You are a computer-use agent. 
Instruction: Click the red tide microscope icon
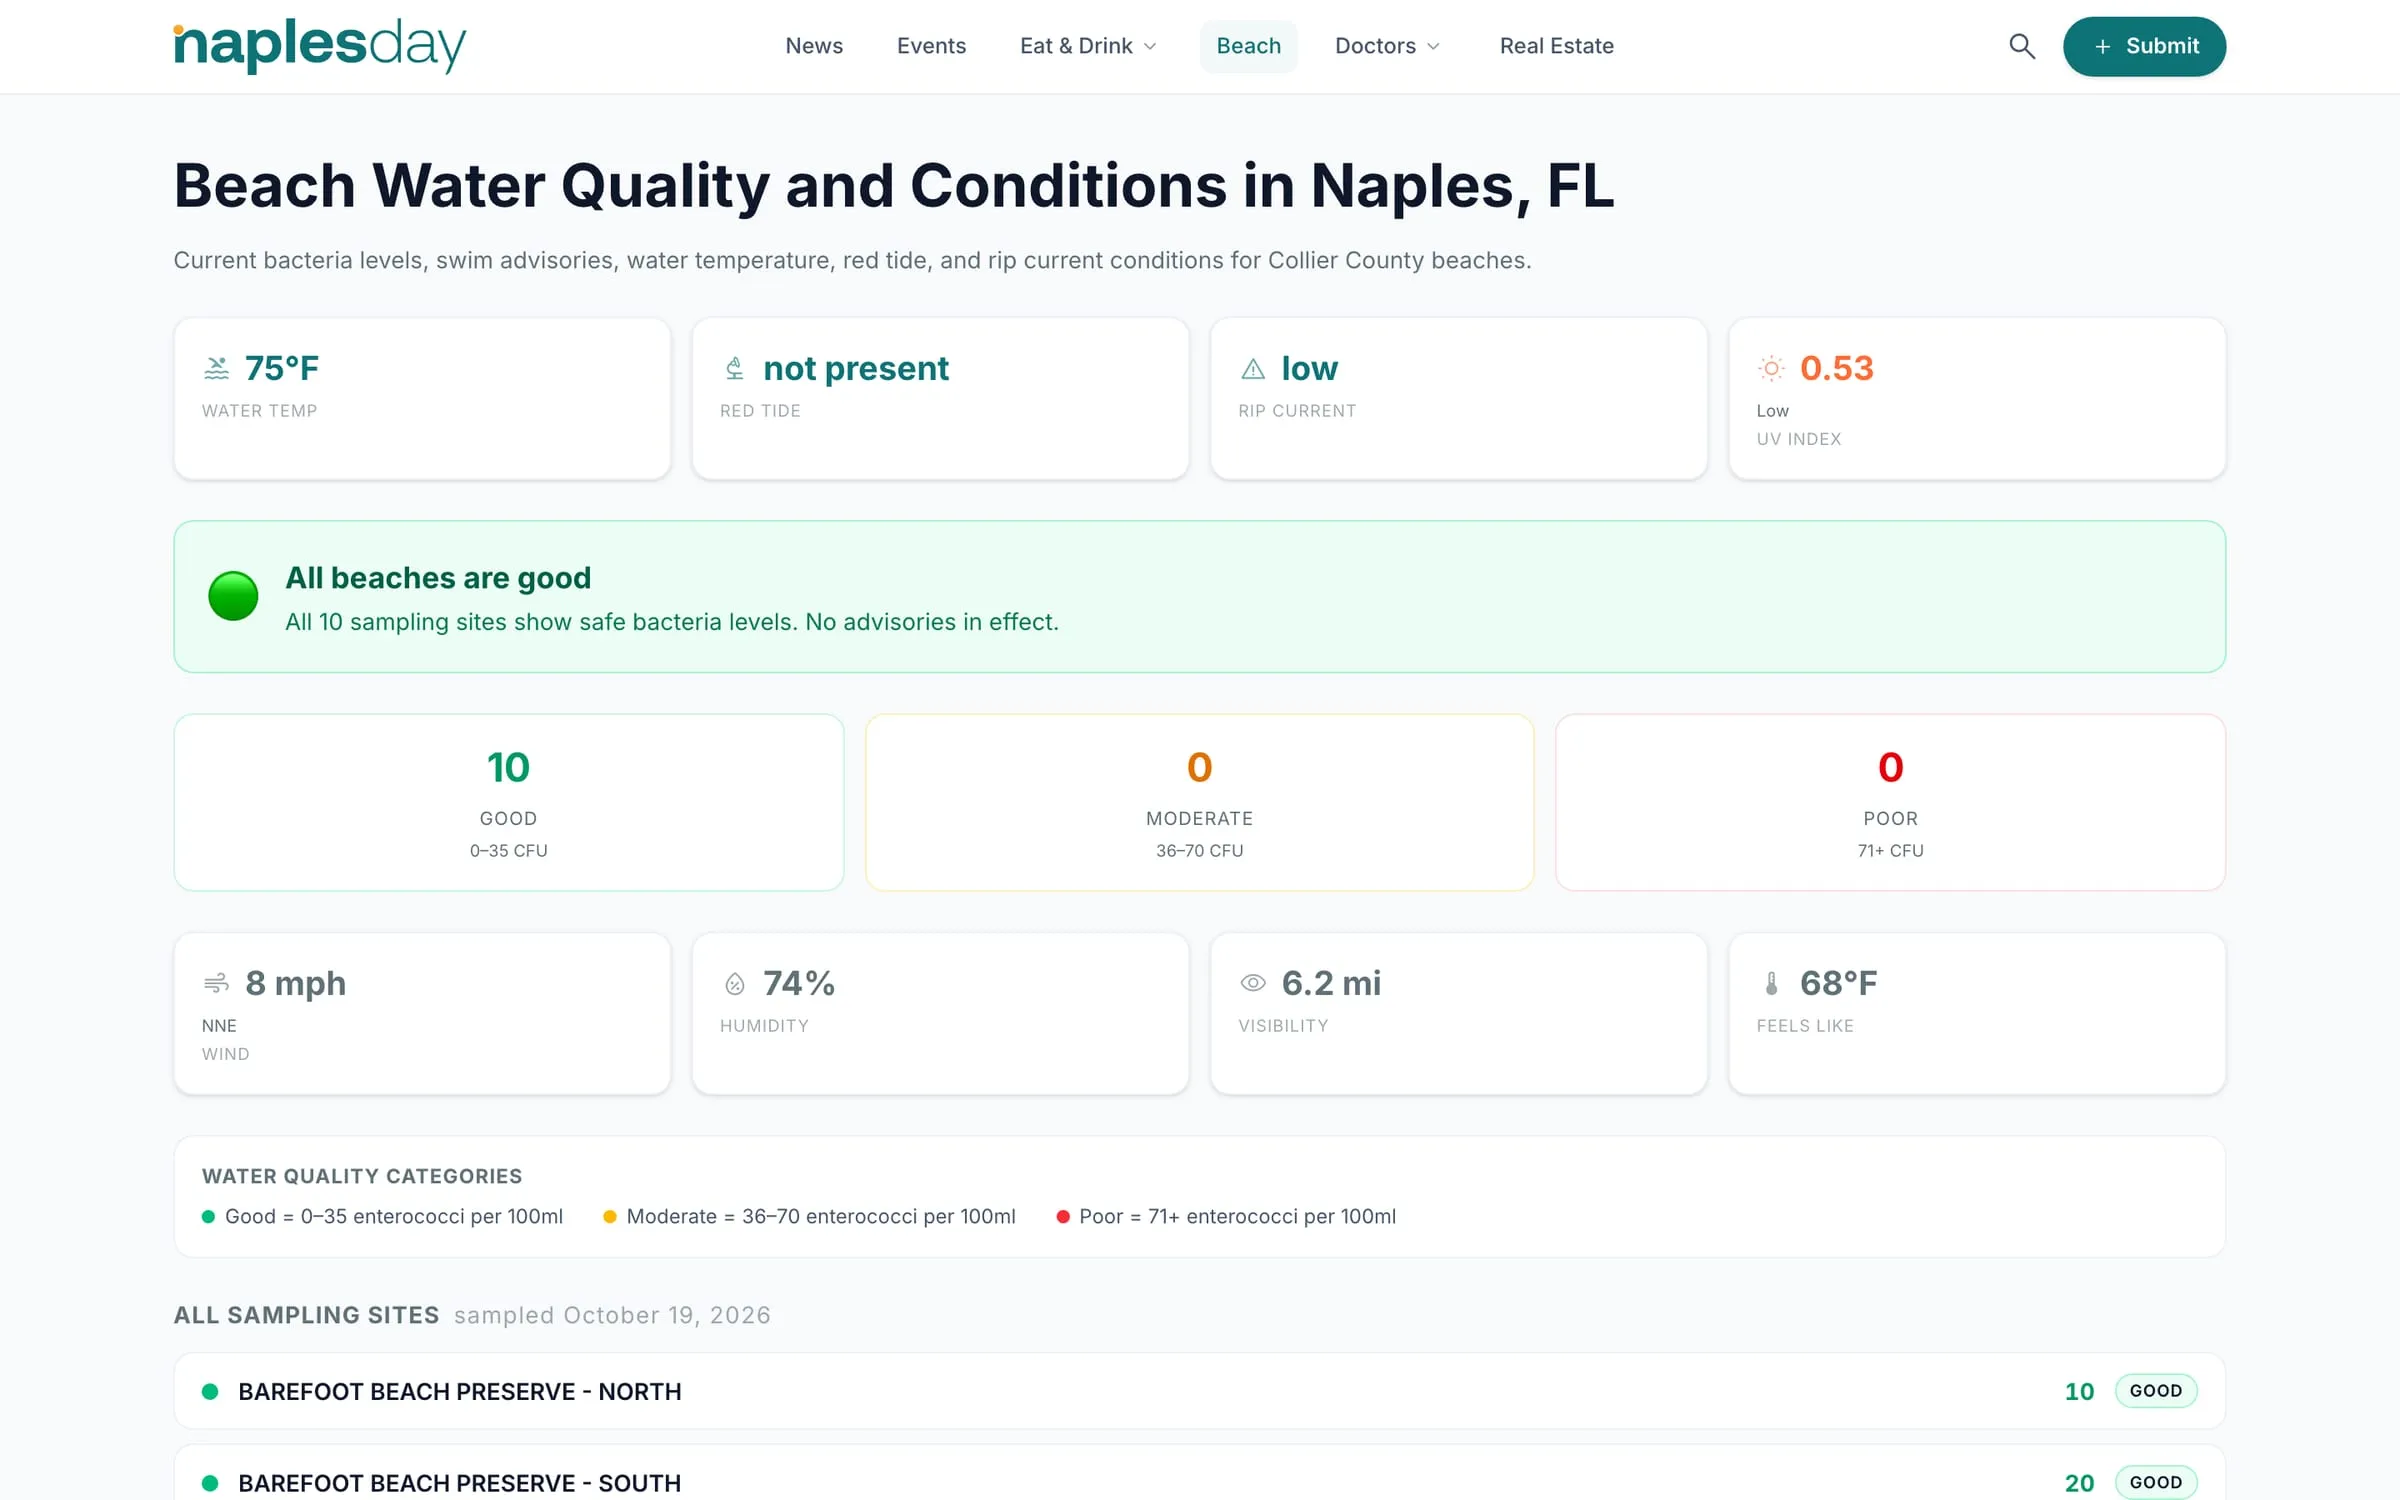735,368
